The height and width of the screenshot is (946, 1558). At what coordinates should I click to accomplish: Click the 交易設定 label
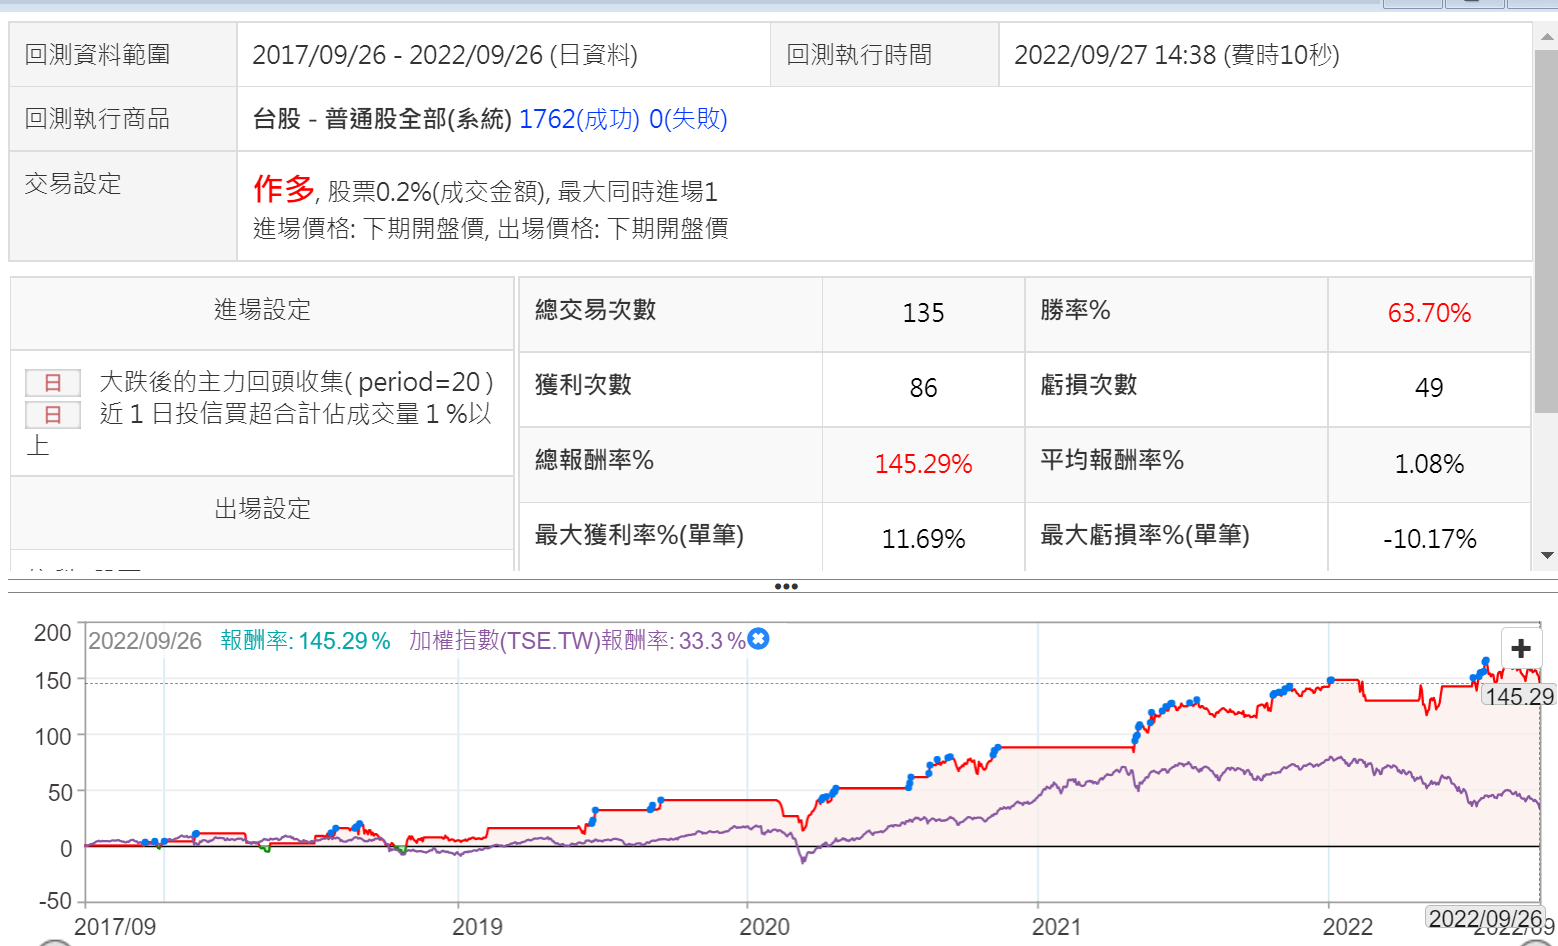coord(73,183)
